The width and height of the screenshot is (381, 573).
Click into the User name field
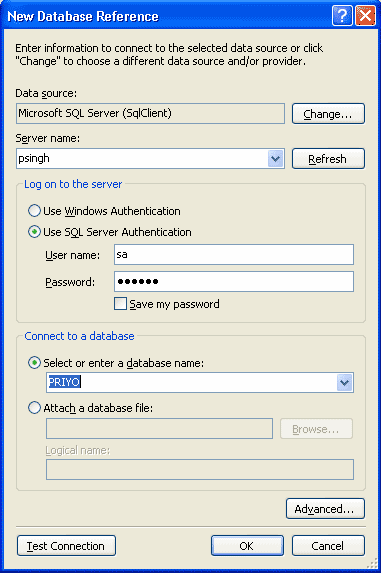[234, 254]
